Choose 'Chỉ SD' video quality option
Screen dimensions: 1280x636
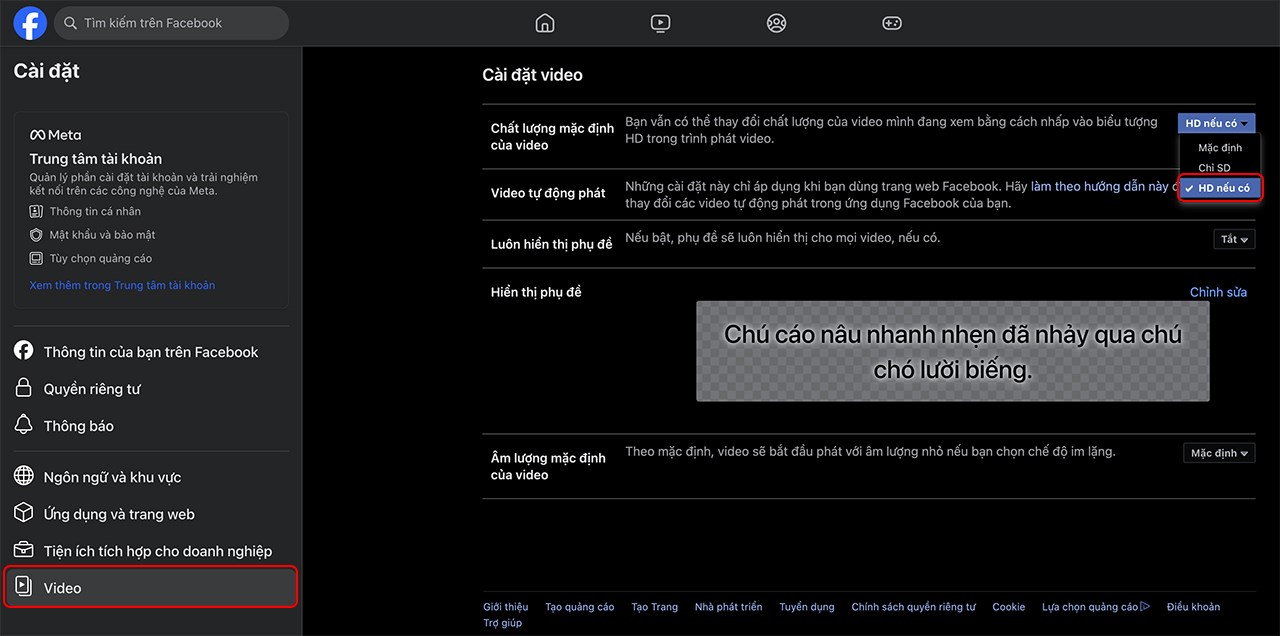1214,168
